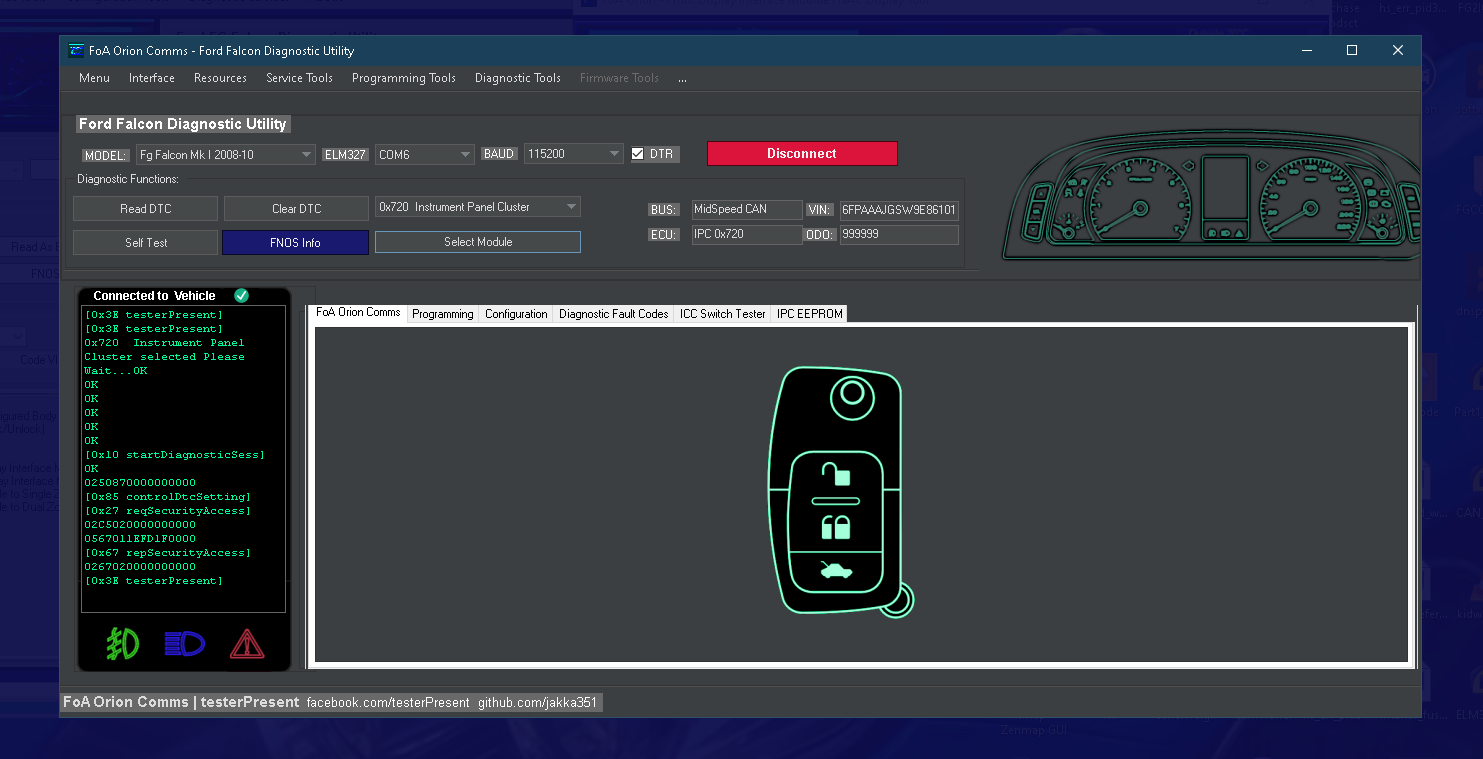The width and height of the screenshot is (1483, 759).
Task: Open the Service Tools menu
Action: point(299,77)
